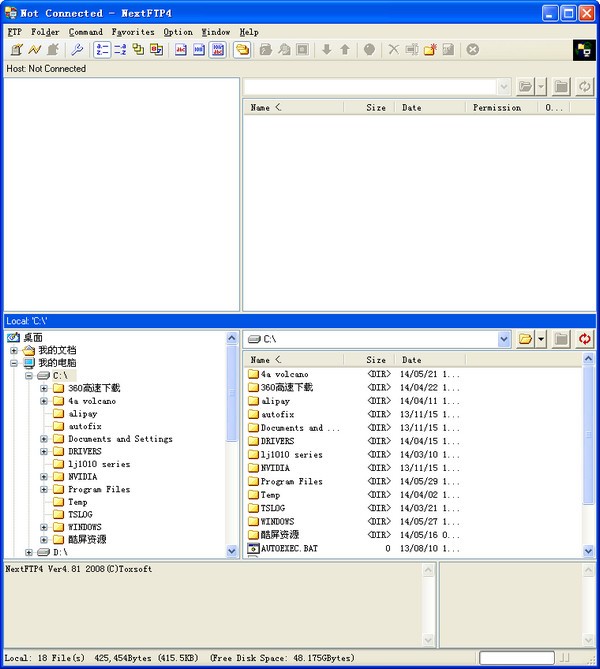This screenshot has width=600, height=669.
Task: Click the yellow lightning quick connect icon
Action: pos(35,49)
